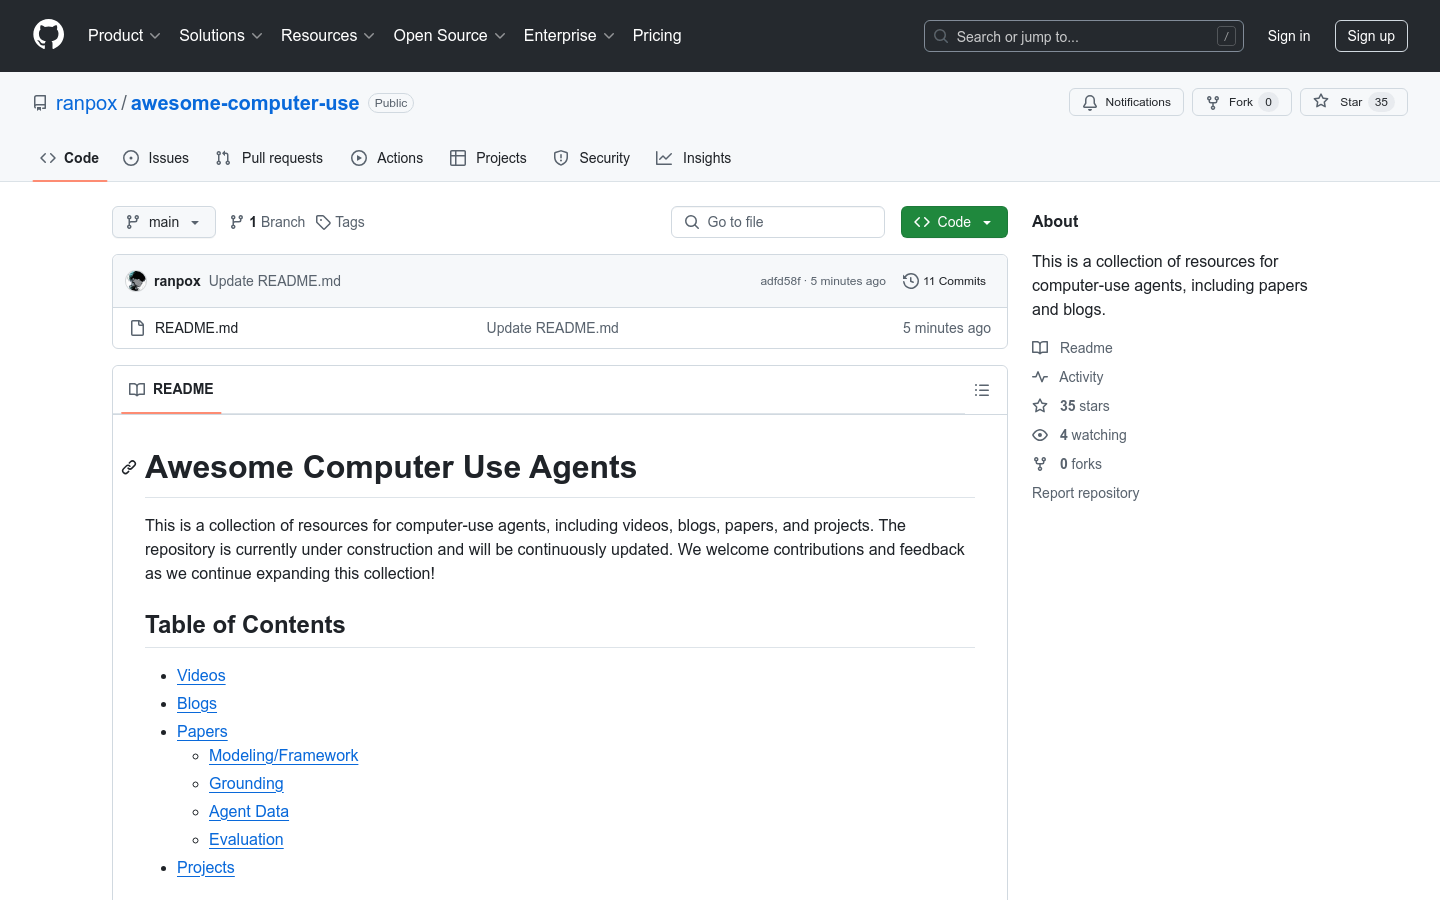Screen dimensions: 1440x900
Task: Go to the Pricing page
Action: pos(657,35)
